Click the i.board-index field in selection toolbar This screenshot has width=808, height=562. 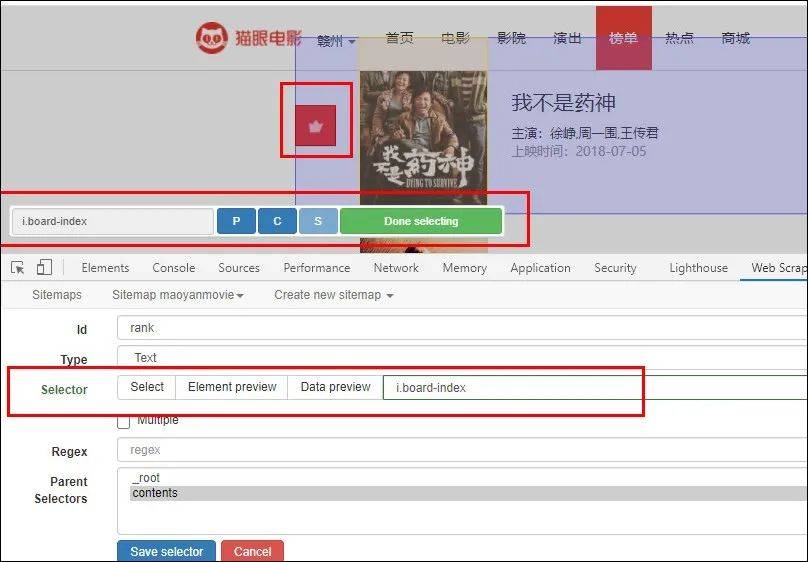tap(112, 221)
